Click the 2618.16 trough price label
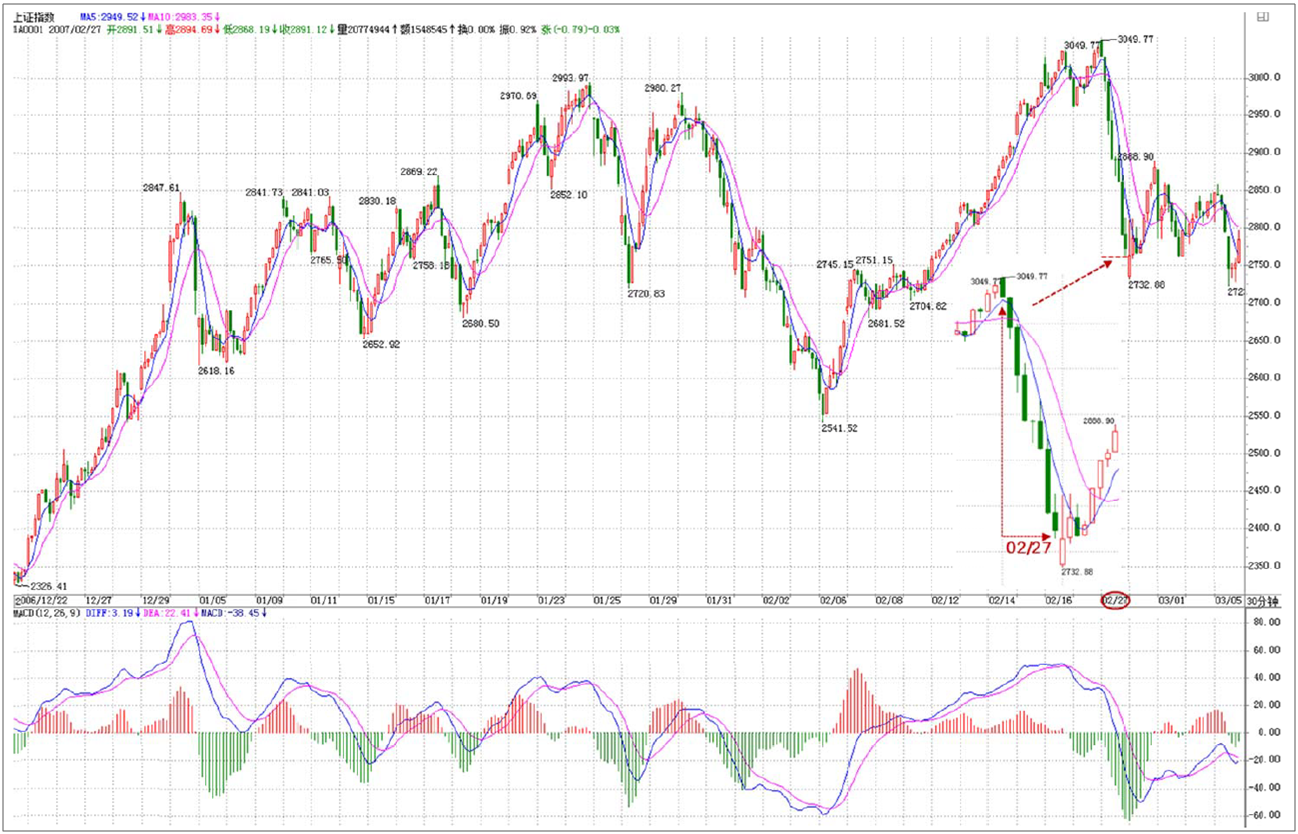The height and width of the screenshot is (834, 1298). [216, 370]
